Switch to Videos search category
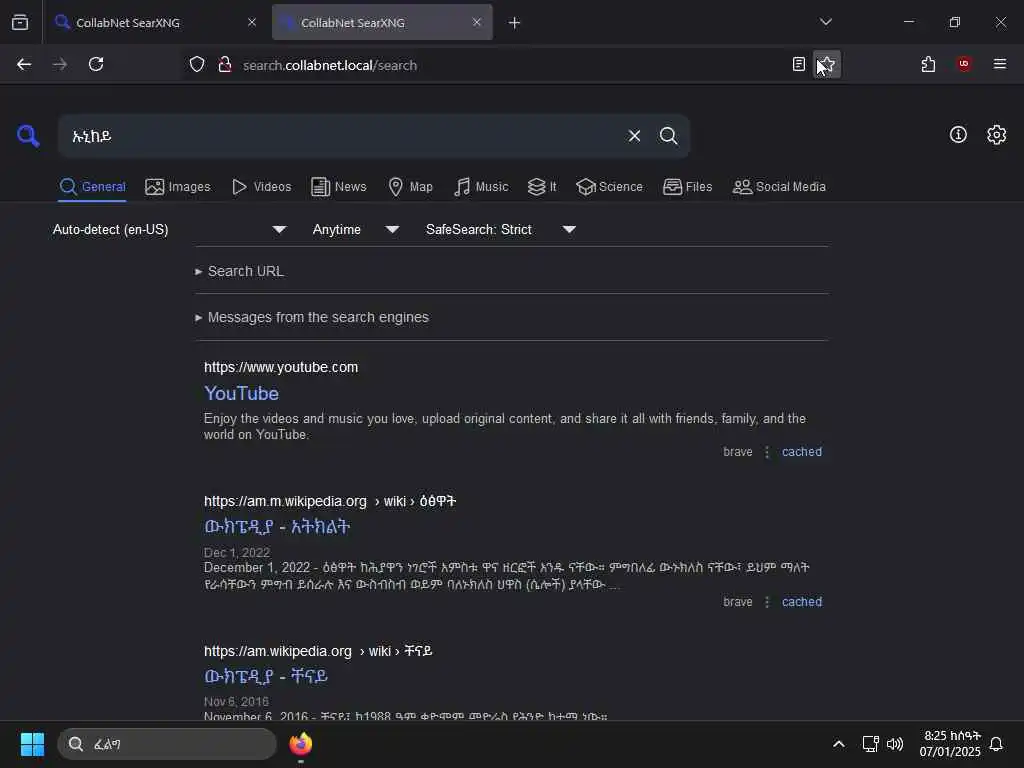Screen dimensions: 1024x768 [x=261, y=187]
